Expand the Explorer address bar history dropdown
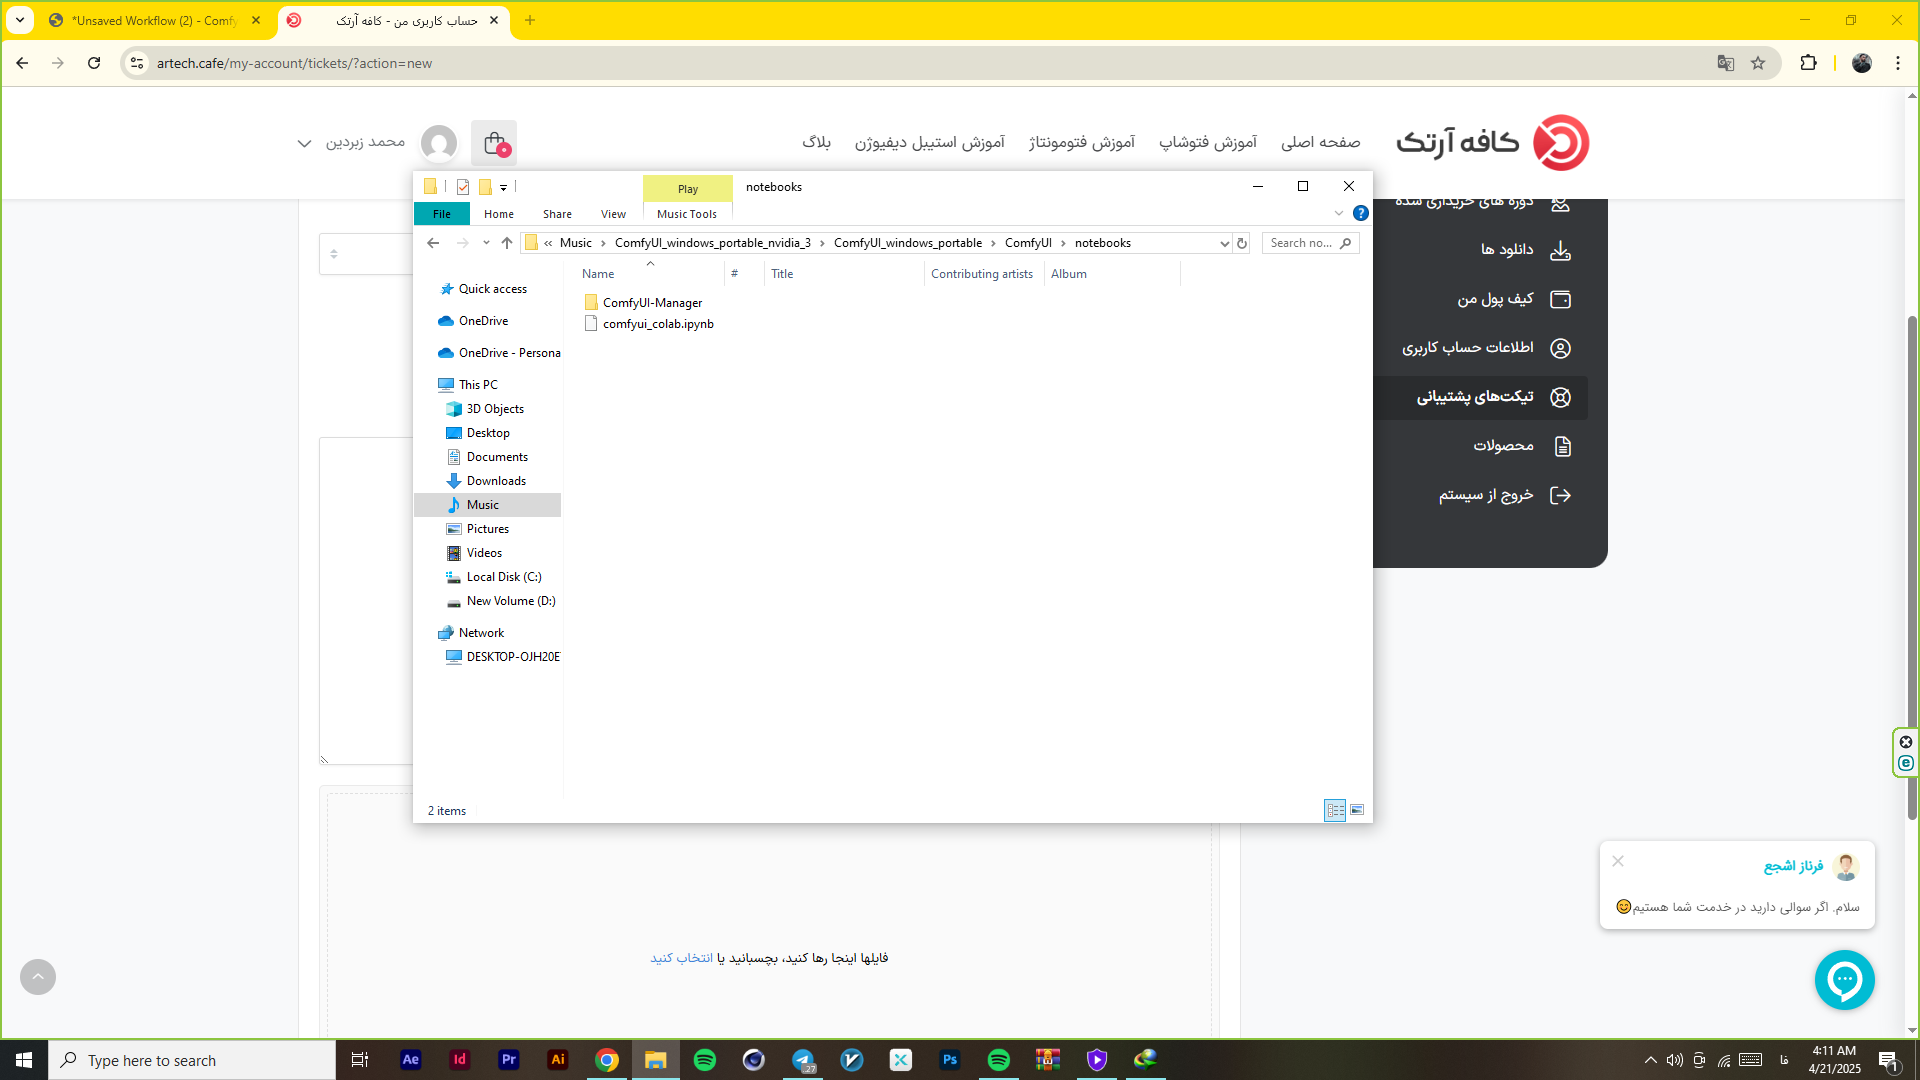The width and height of the screenshot is (1920, 1080). click(1224, 243)
